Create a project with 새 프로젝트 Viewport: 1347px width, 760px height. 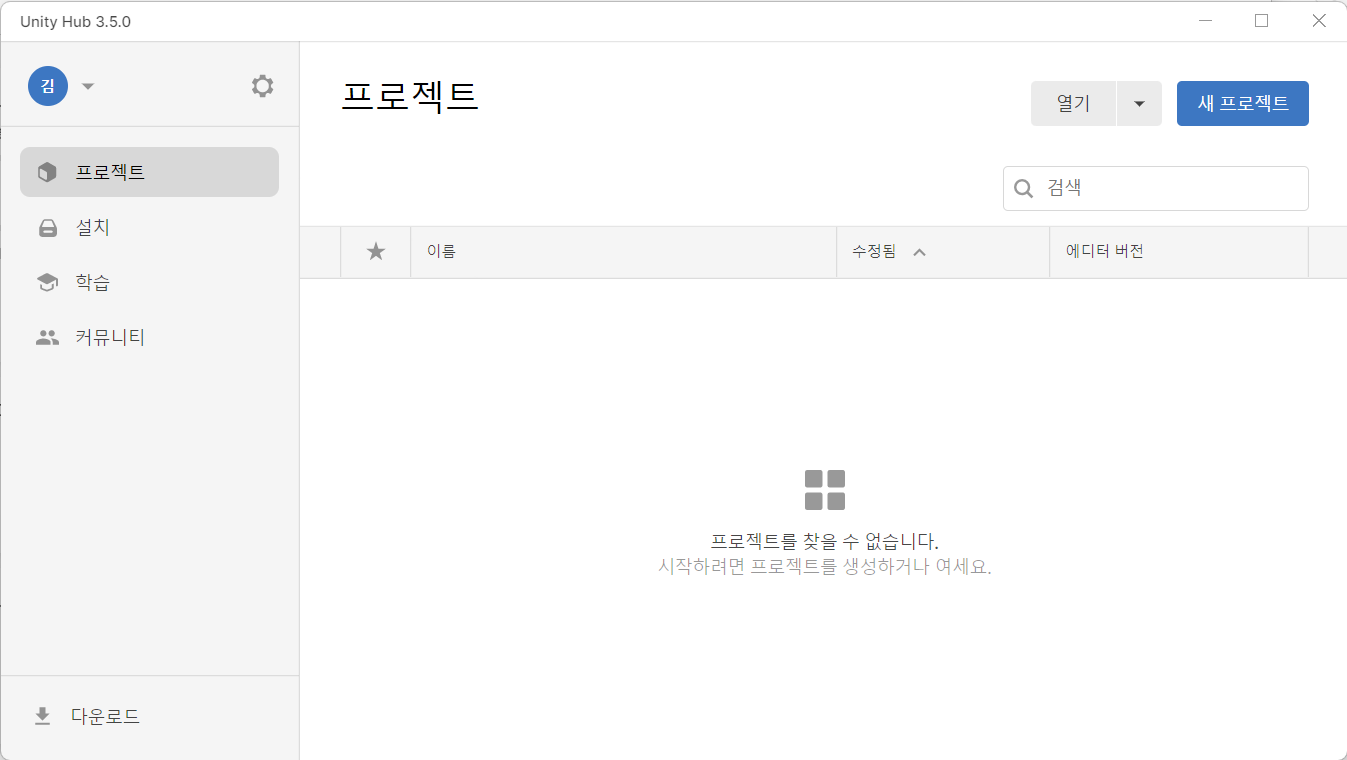pyautogui.click(x=1243, y=103)
